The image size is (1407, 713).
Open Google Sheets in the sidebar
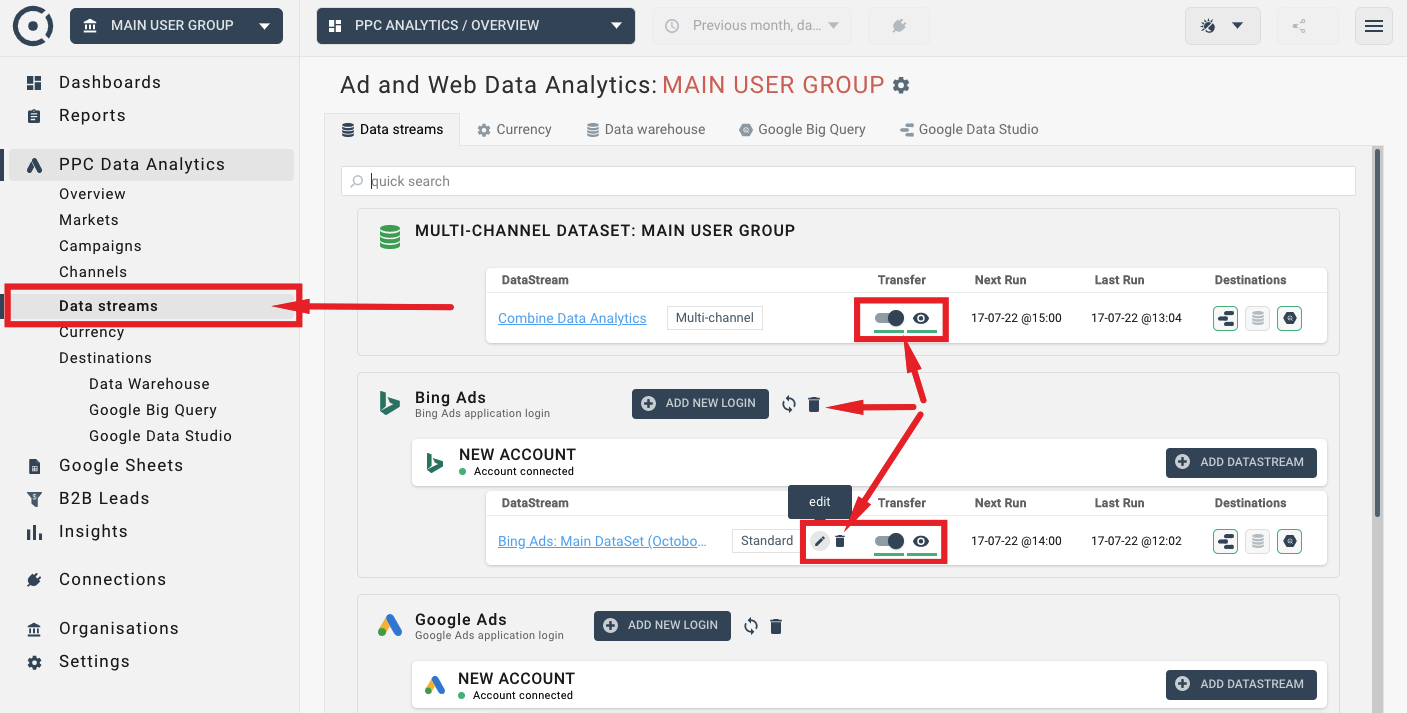pyautogui.click(x=121, y=465)
